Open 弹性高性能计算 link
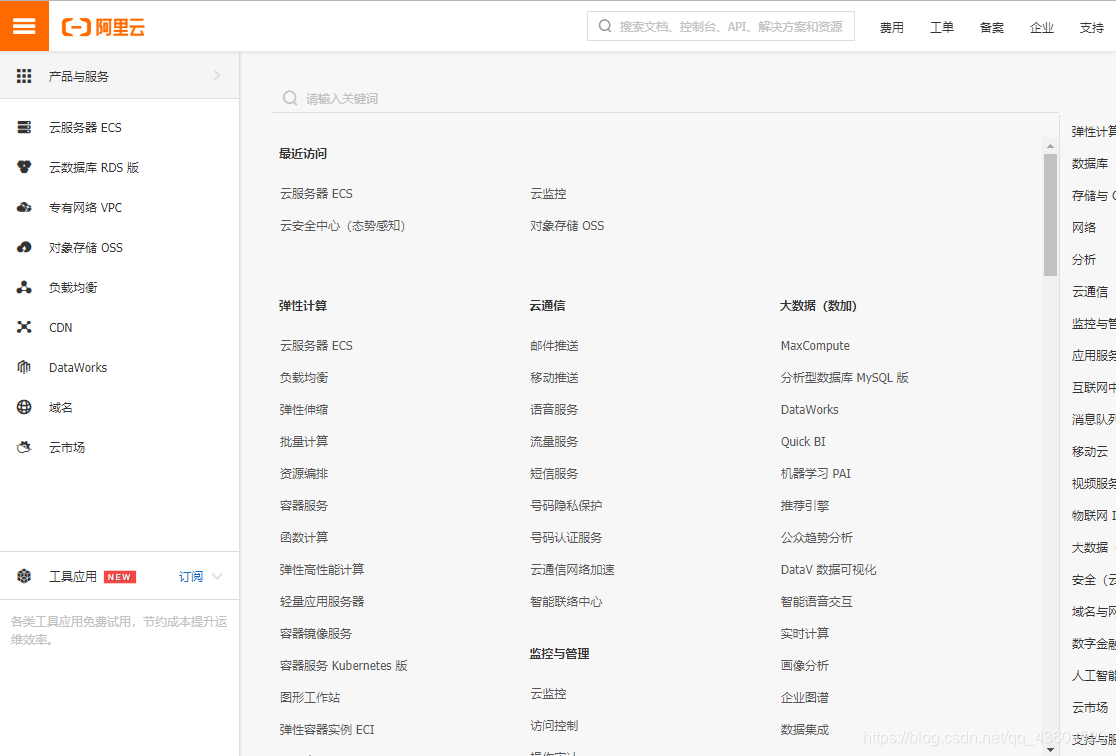Image resolution: width=1116 pixels, height=756 pixels. [322, 569]
